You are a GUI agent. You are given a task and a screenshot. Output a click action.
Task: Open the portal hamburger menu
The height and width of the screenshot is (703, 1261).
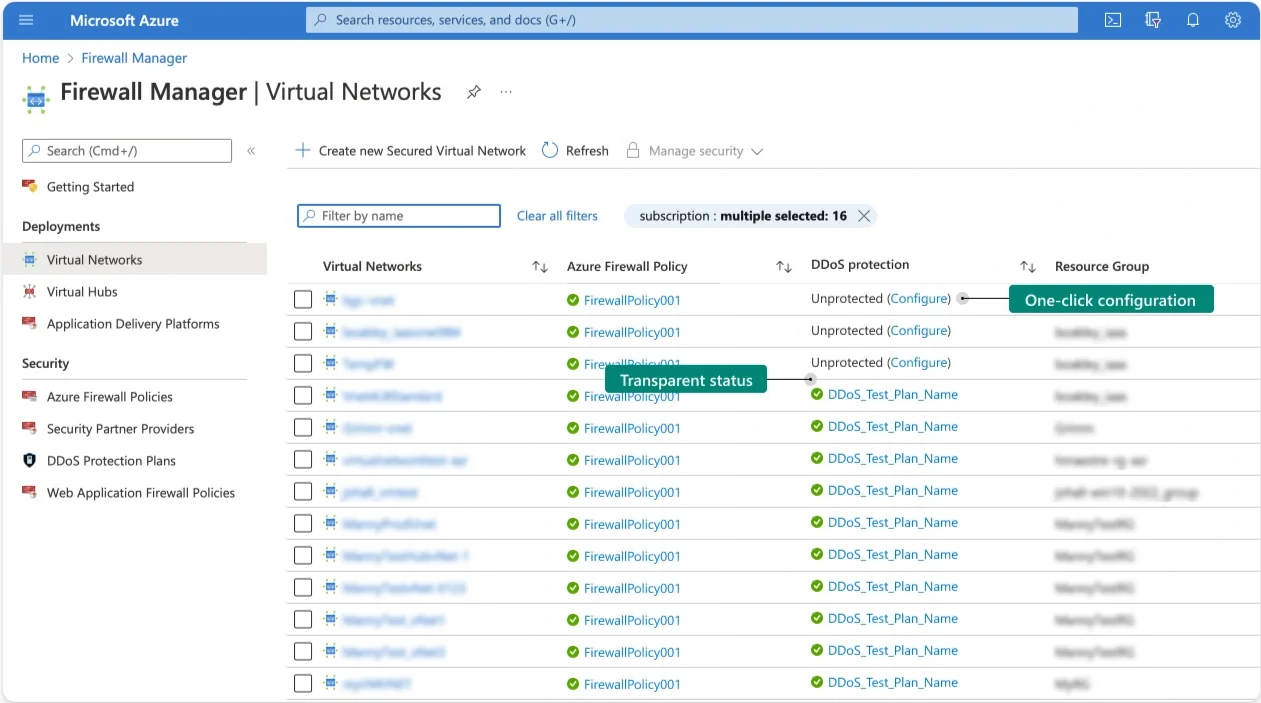point(26,20)
